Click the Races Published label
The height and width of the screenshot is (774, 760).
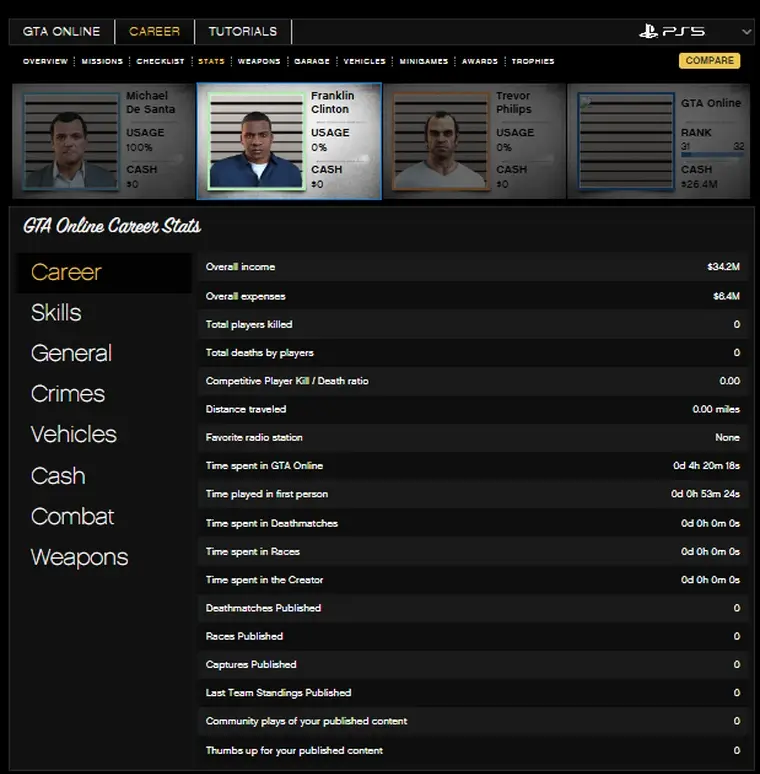244,636
